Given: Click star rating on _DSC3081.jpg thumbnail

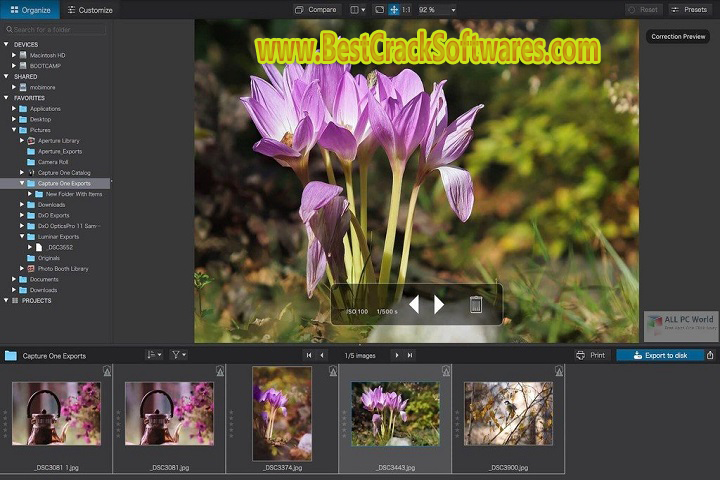Looking at the screenshot, I should coord(118,424).
